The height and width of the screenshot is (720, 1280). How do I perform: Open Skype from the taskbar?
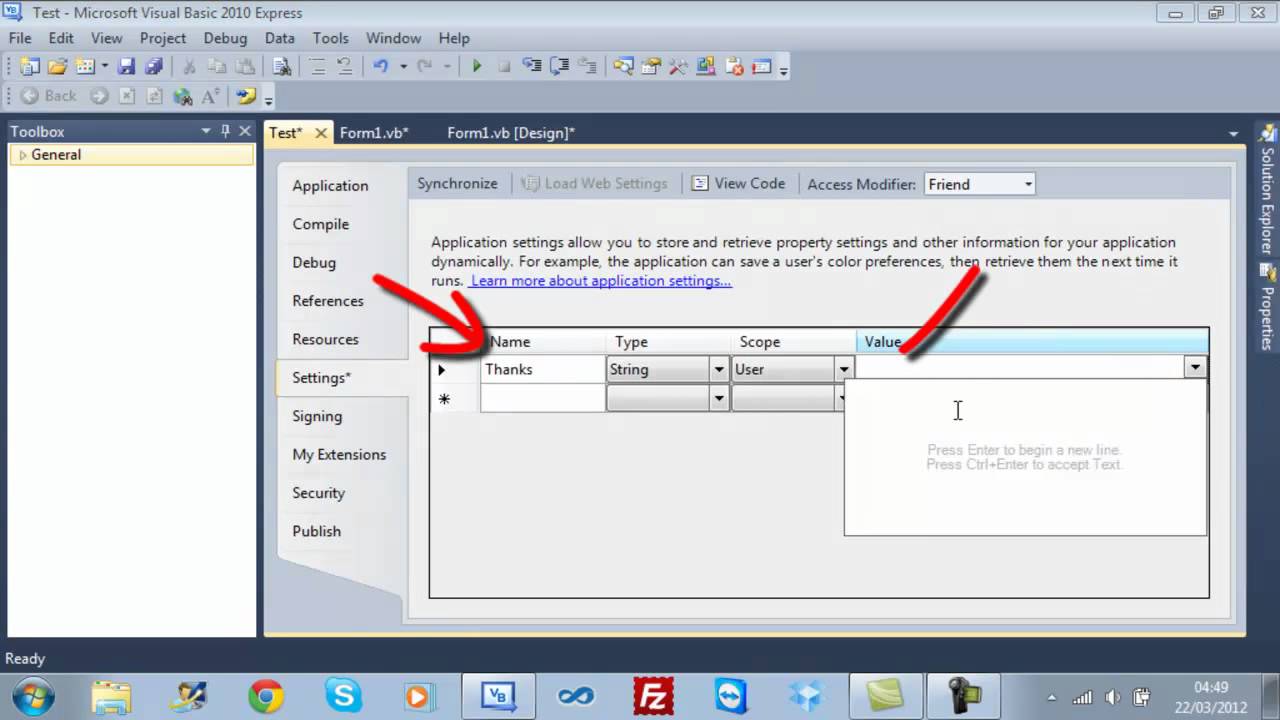343,696
